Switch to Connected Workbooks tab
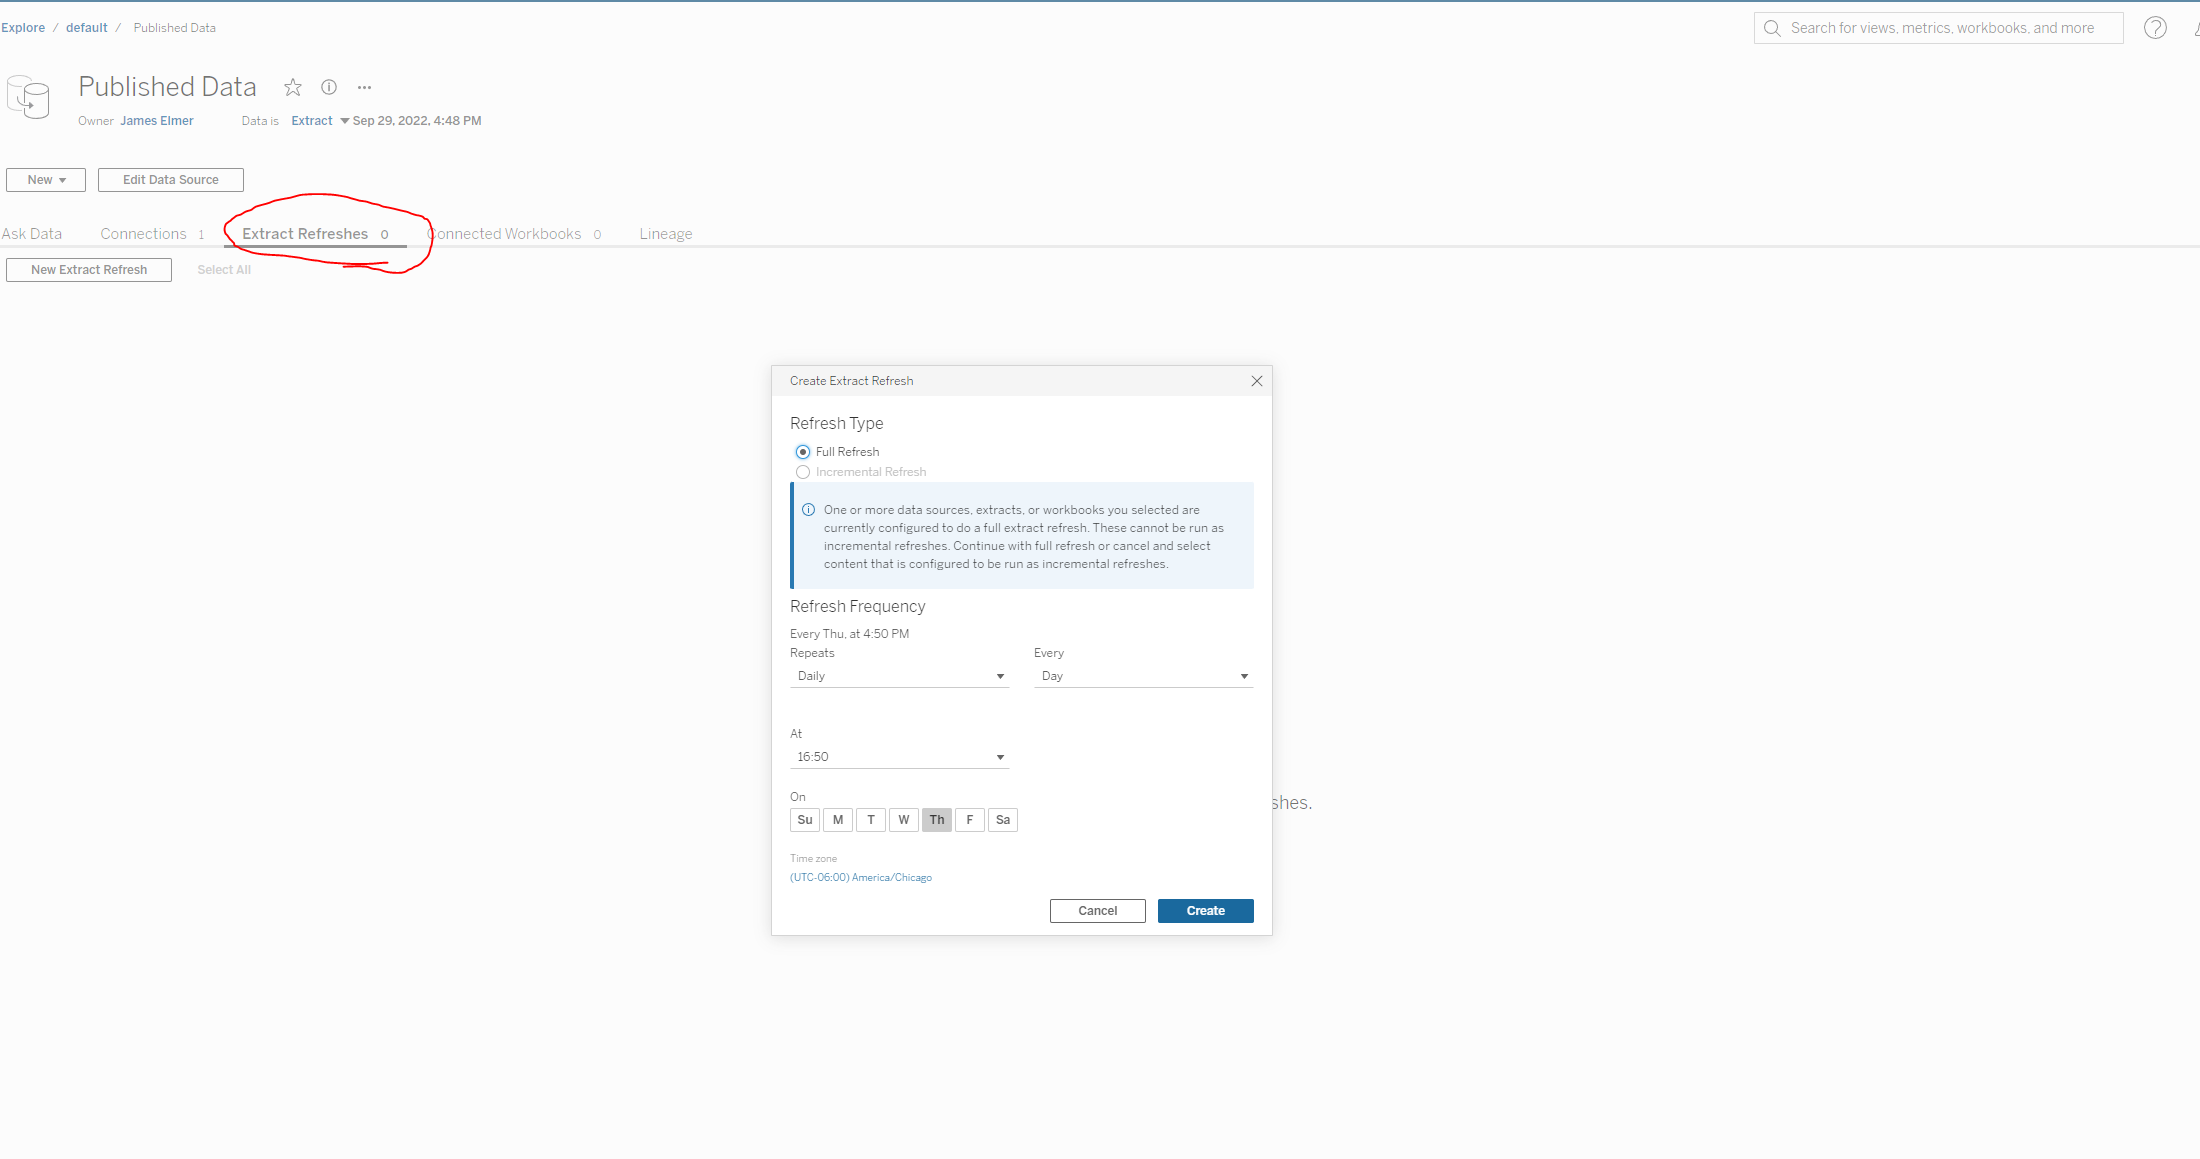Image resolution: width=2200 pixels, height=1159 pixels. pyautogui.click(x=515, y=234)
